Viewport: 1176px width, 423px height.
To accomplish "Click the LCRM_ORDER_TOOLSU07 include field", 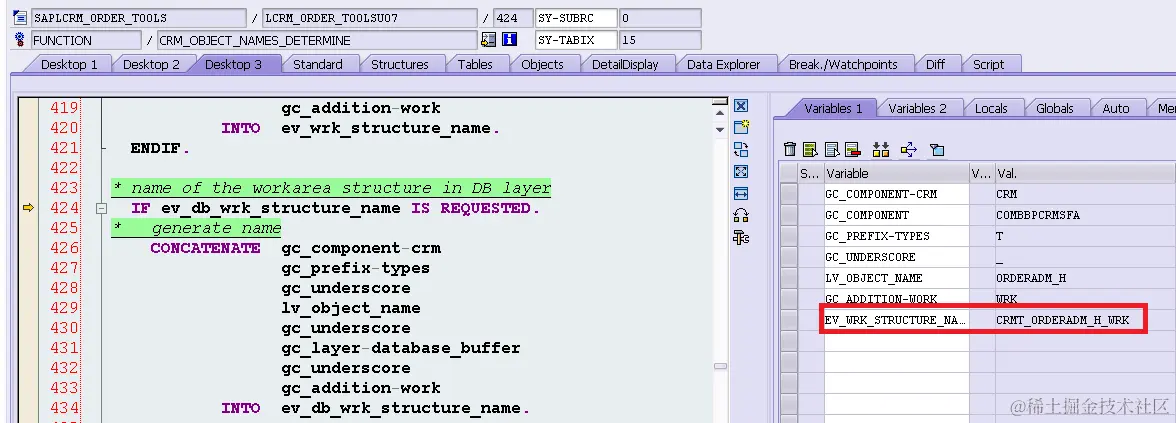I will tap(370, 18).
